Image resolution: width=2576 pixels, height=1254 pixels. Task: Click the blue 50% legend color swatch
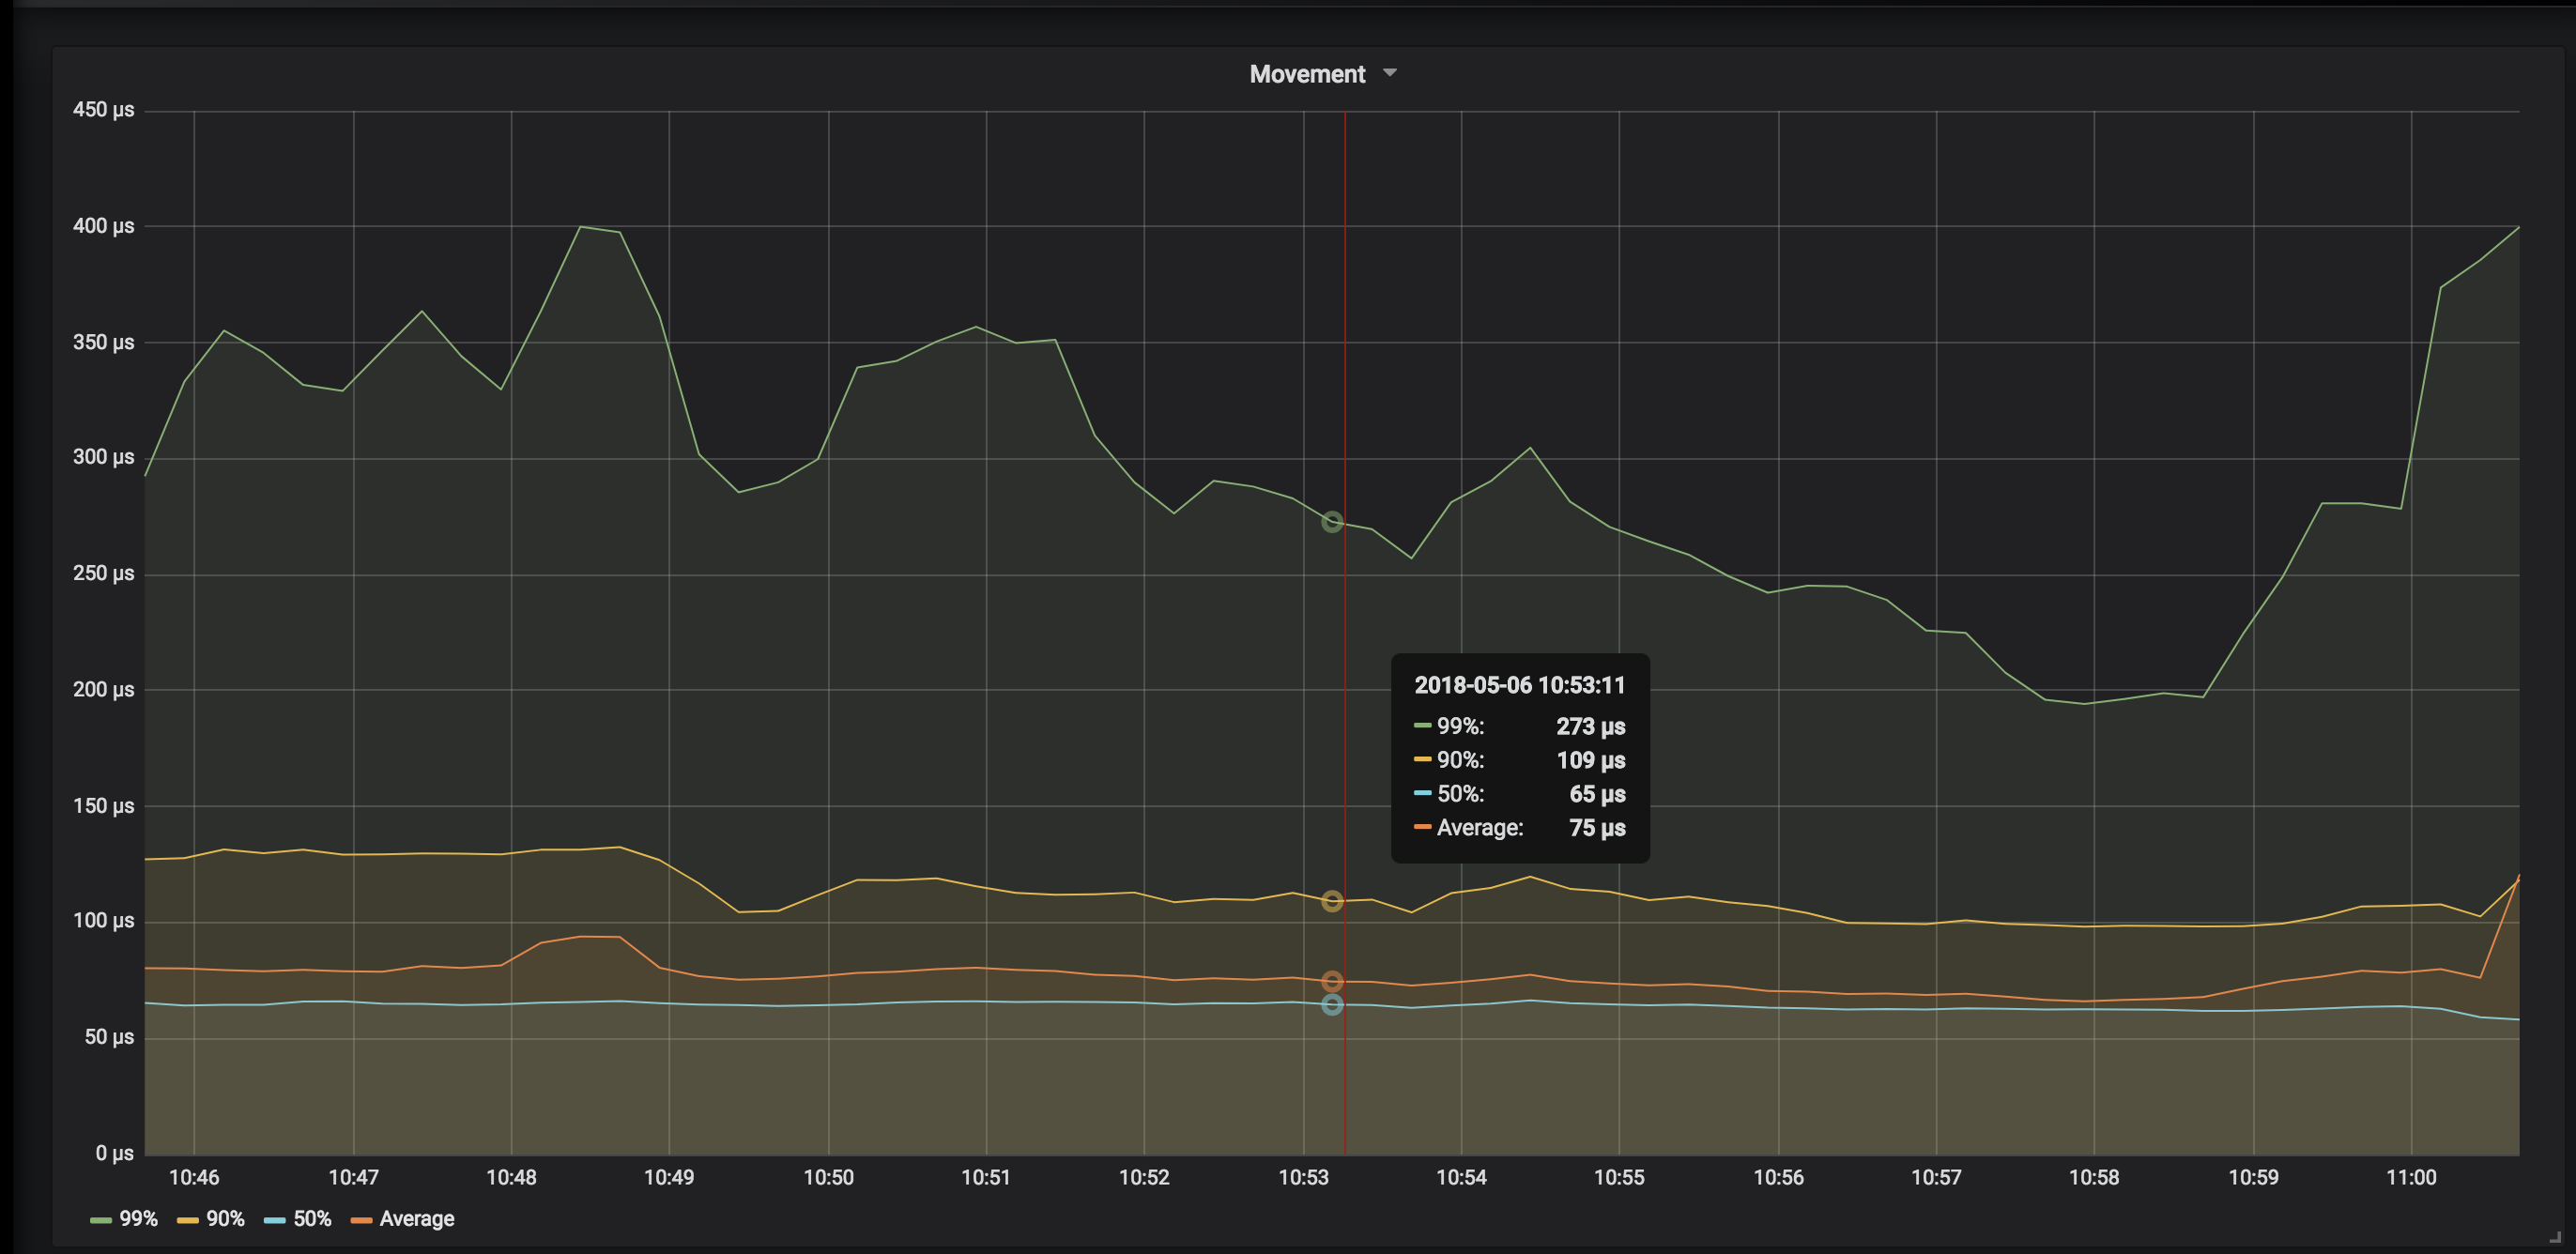click(x=275, y=1220)
